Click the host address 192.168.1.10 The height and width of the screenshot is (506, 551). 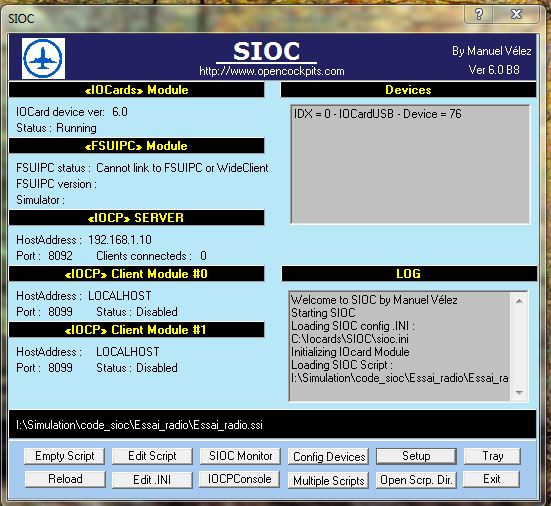pos(120,240)
